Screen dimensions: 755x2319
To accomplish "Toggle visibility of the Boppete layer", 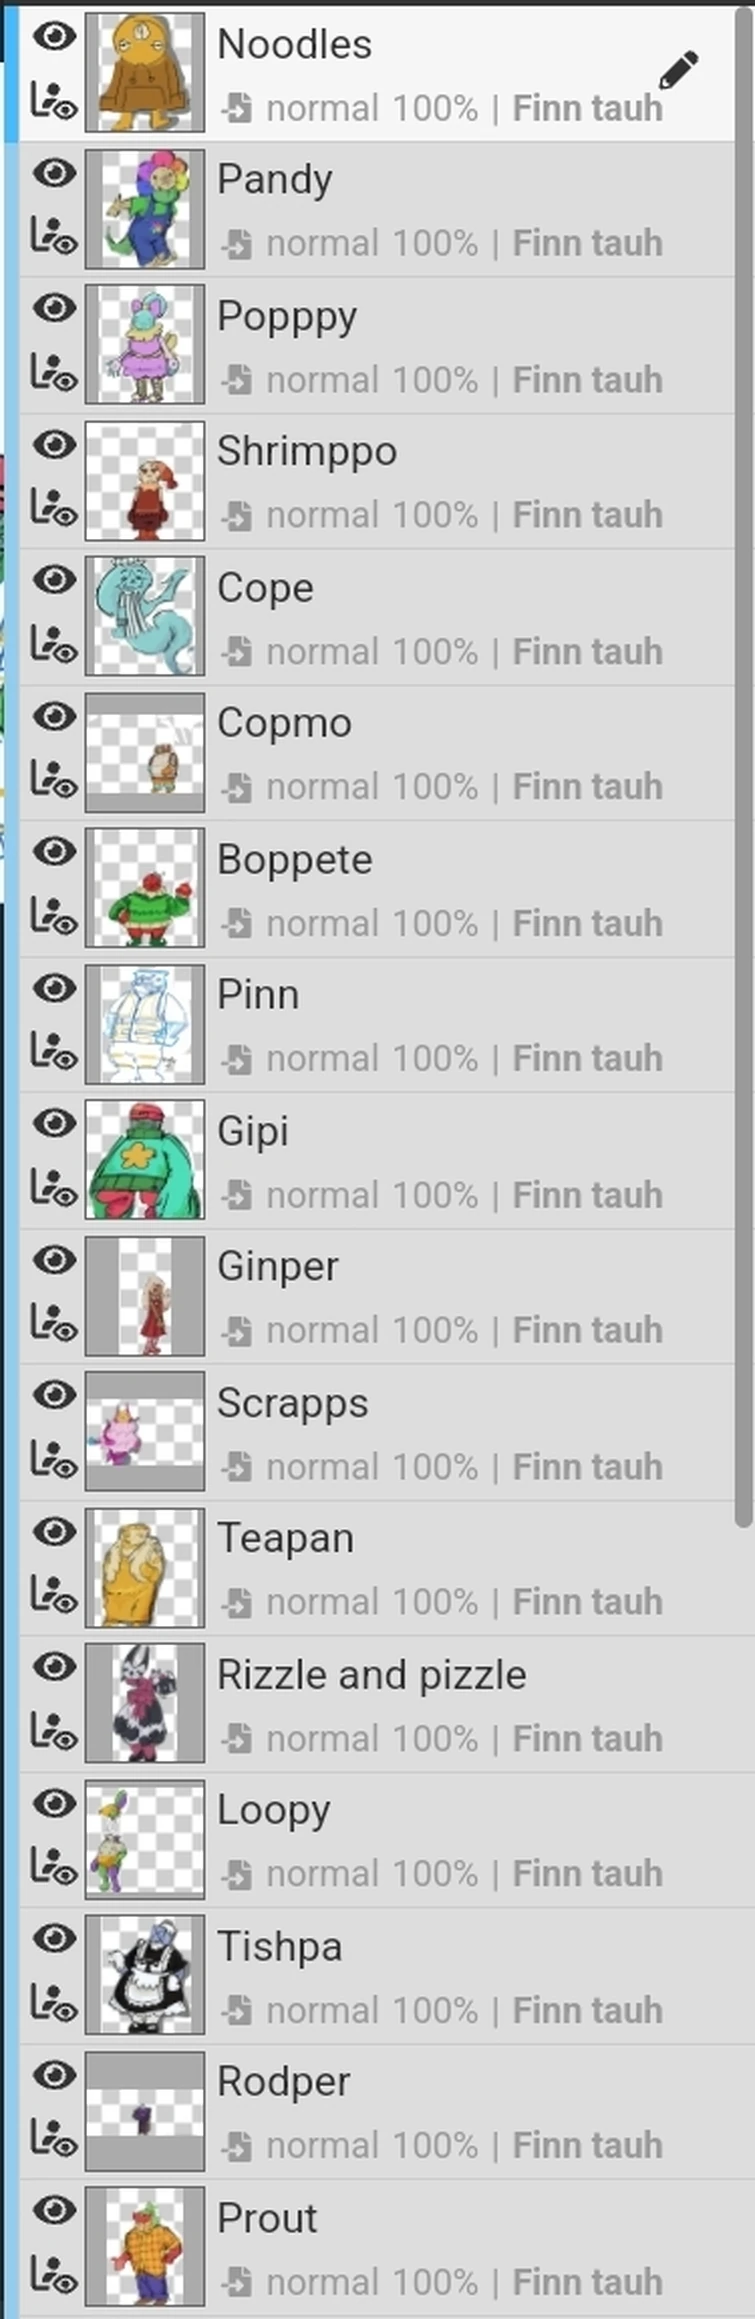I will tap(54, 852).
